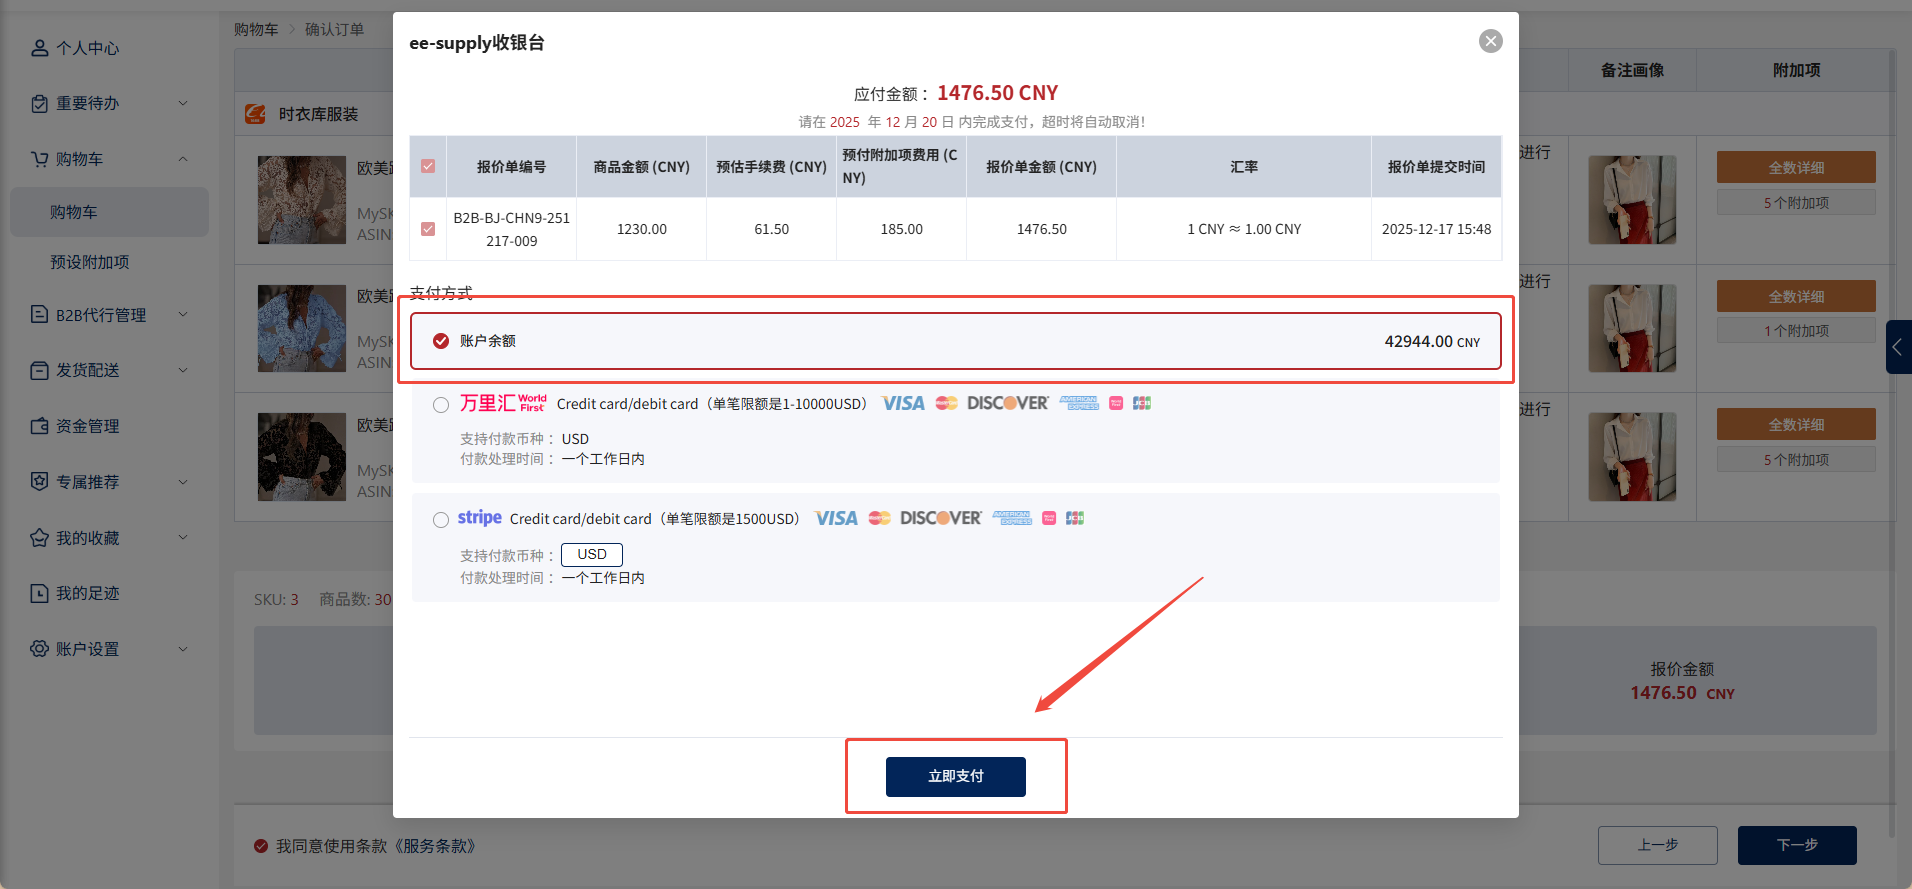
Task: Open 购物车 submenu item in sidebar
Action: [109, 212]
